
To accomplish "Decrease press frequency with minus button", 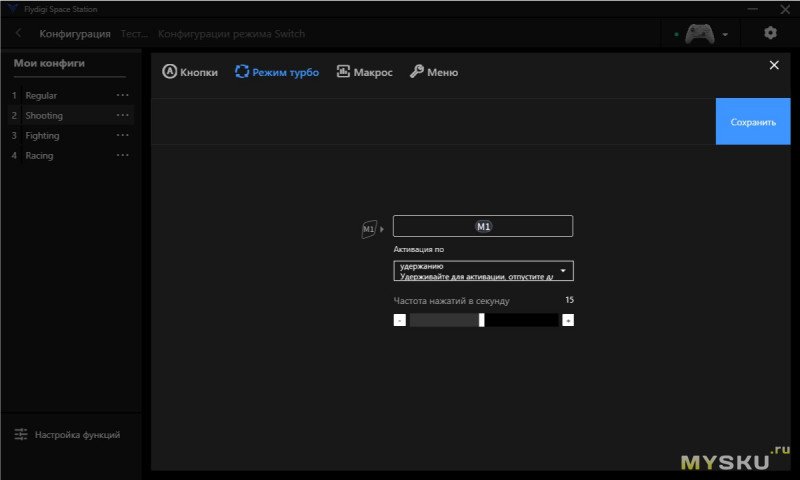I will [x=399, y=320].
